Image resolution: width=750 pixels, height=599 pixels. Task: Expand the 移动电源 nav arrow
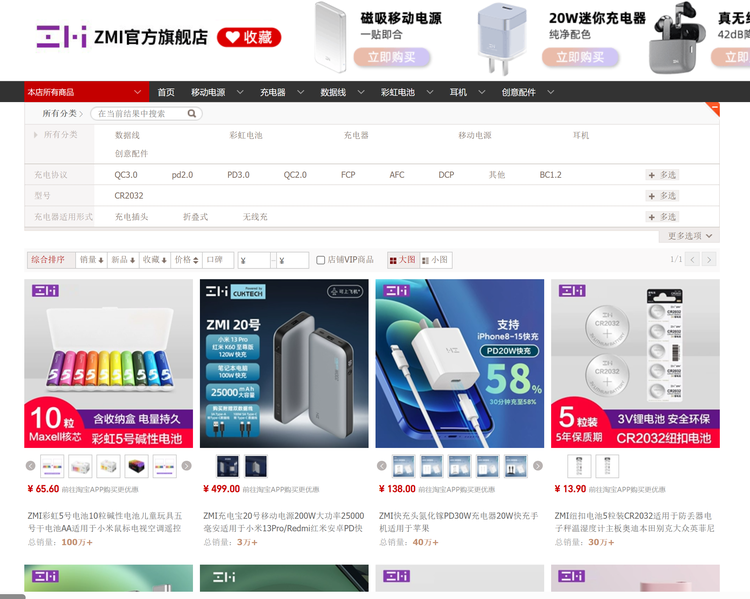point(240,92)
